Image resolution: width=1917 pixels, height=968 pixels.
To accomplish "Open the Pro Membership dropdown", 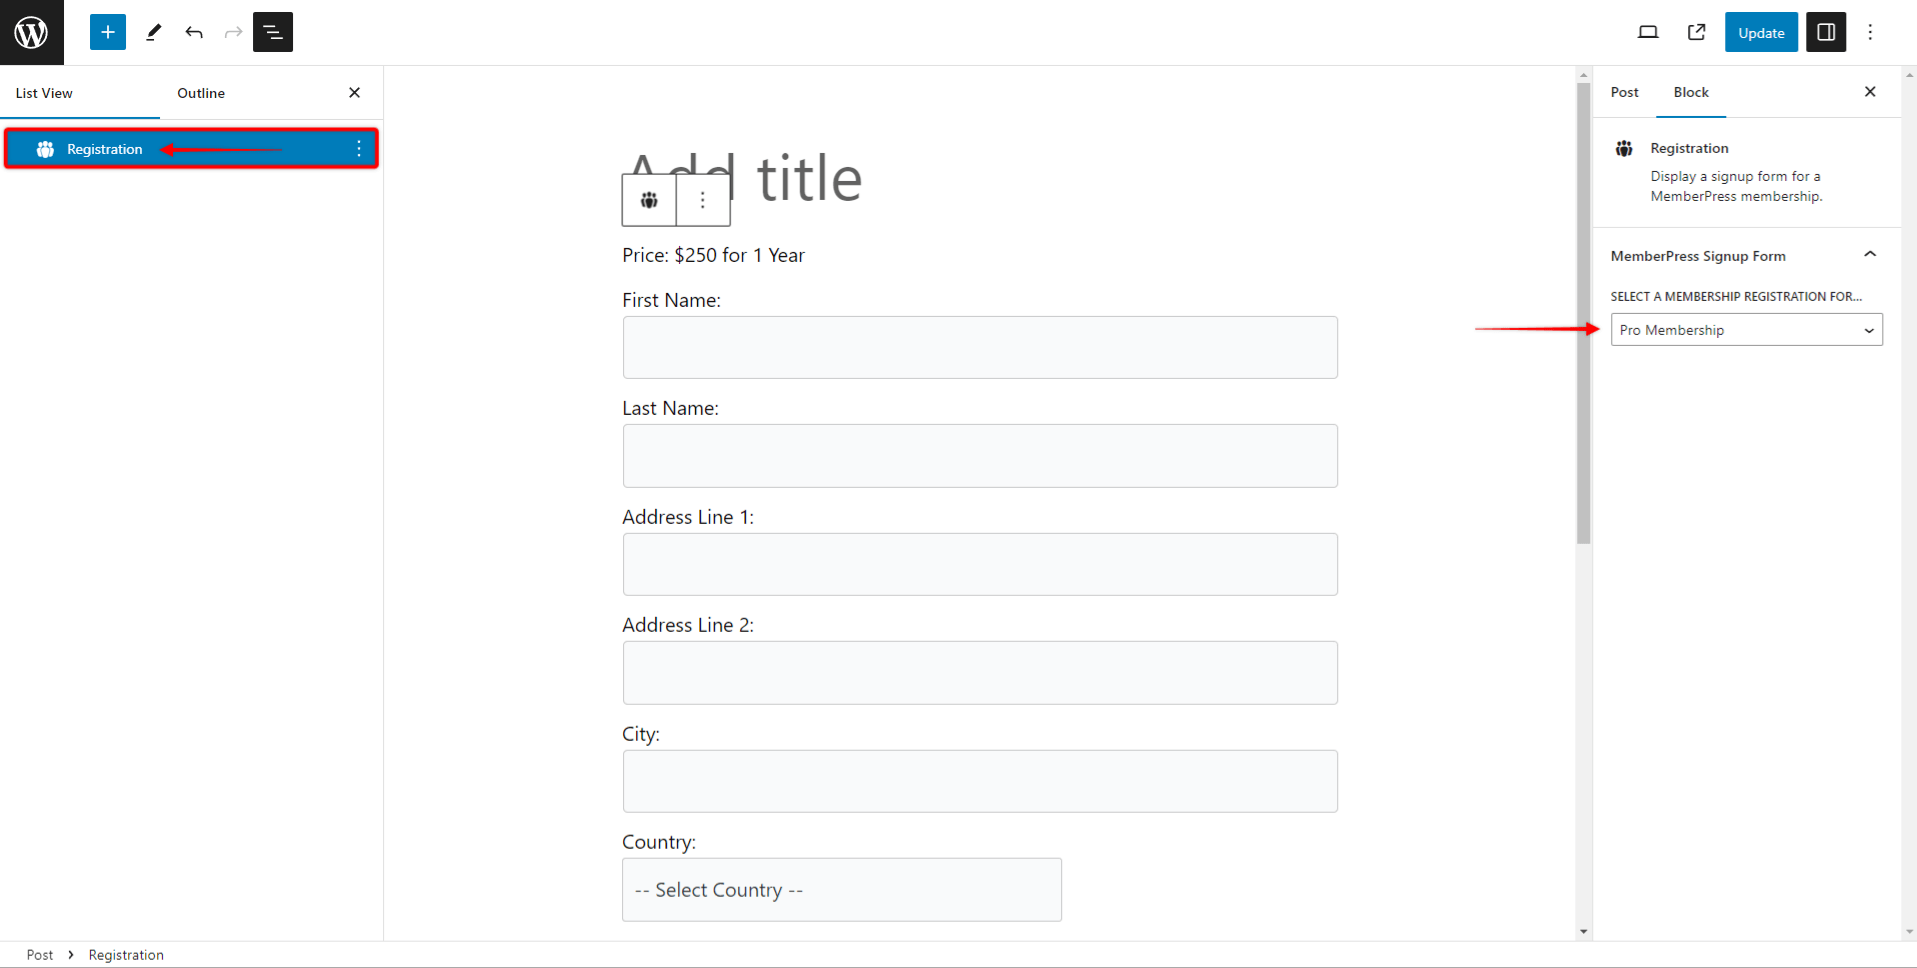I will pyautogui.click(x=1746, y=330).
